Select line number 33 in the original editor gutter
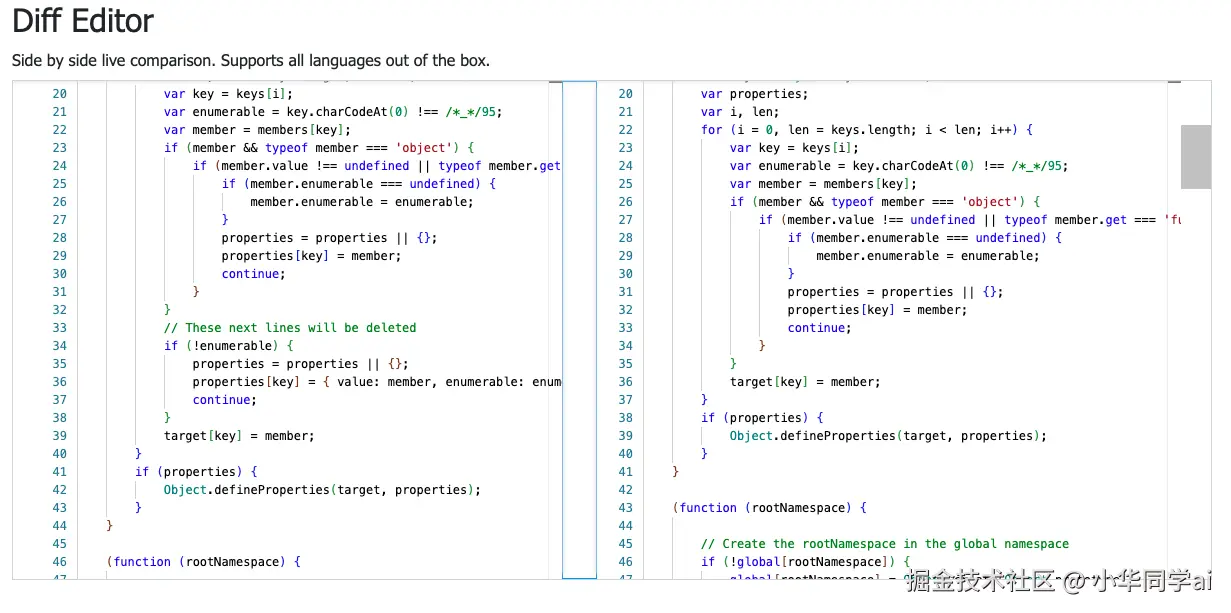Viewport: 1231px width, 613px height. tap(59, 328)
